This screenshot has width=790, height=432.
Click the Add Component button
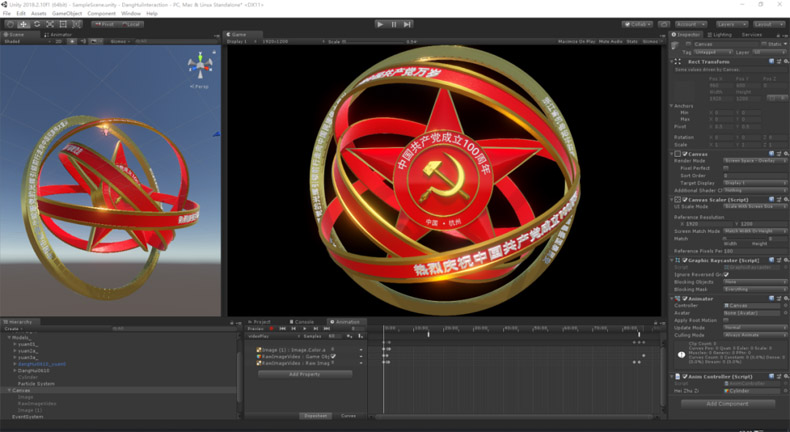(x=728, y=404)
